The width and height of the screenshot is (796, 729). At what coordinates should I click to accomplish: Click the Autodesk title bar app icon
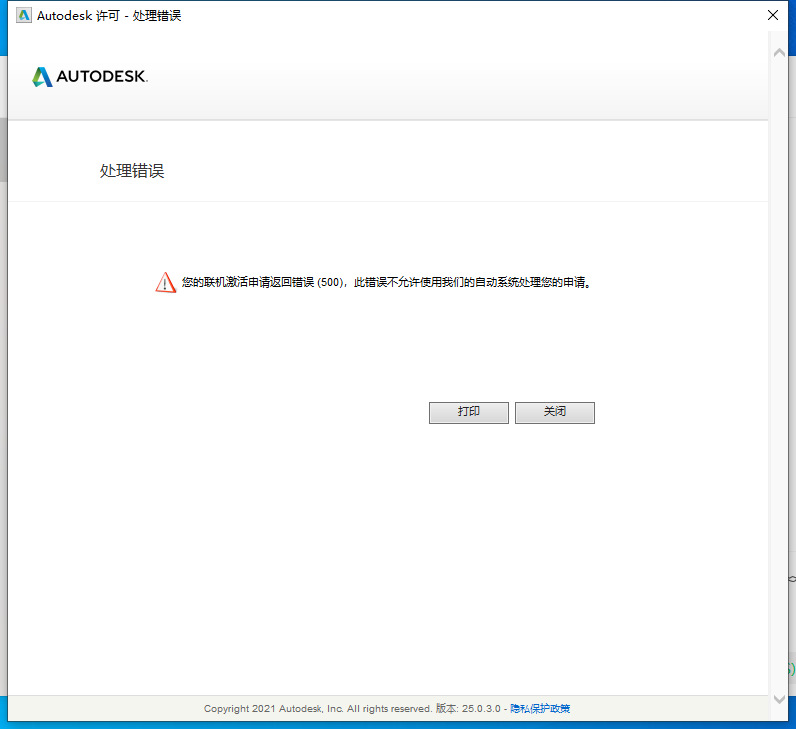[x=24, y=16]
